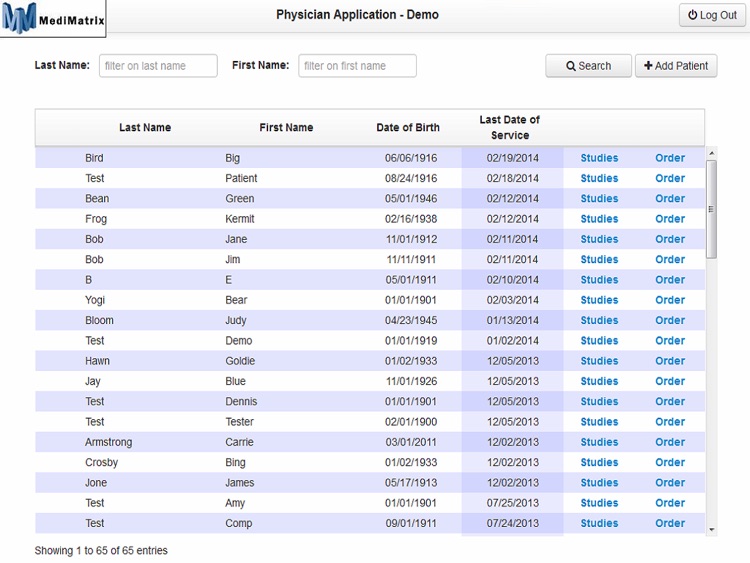Open Order for Test Amy
This screenshot has width=750, height=563.
(670, 503)
